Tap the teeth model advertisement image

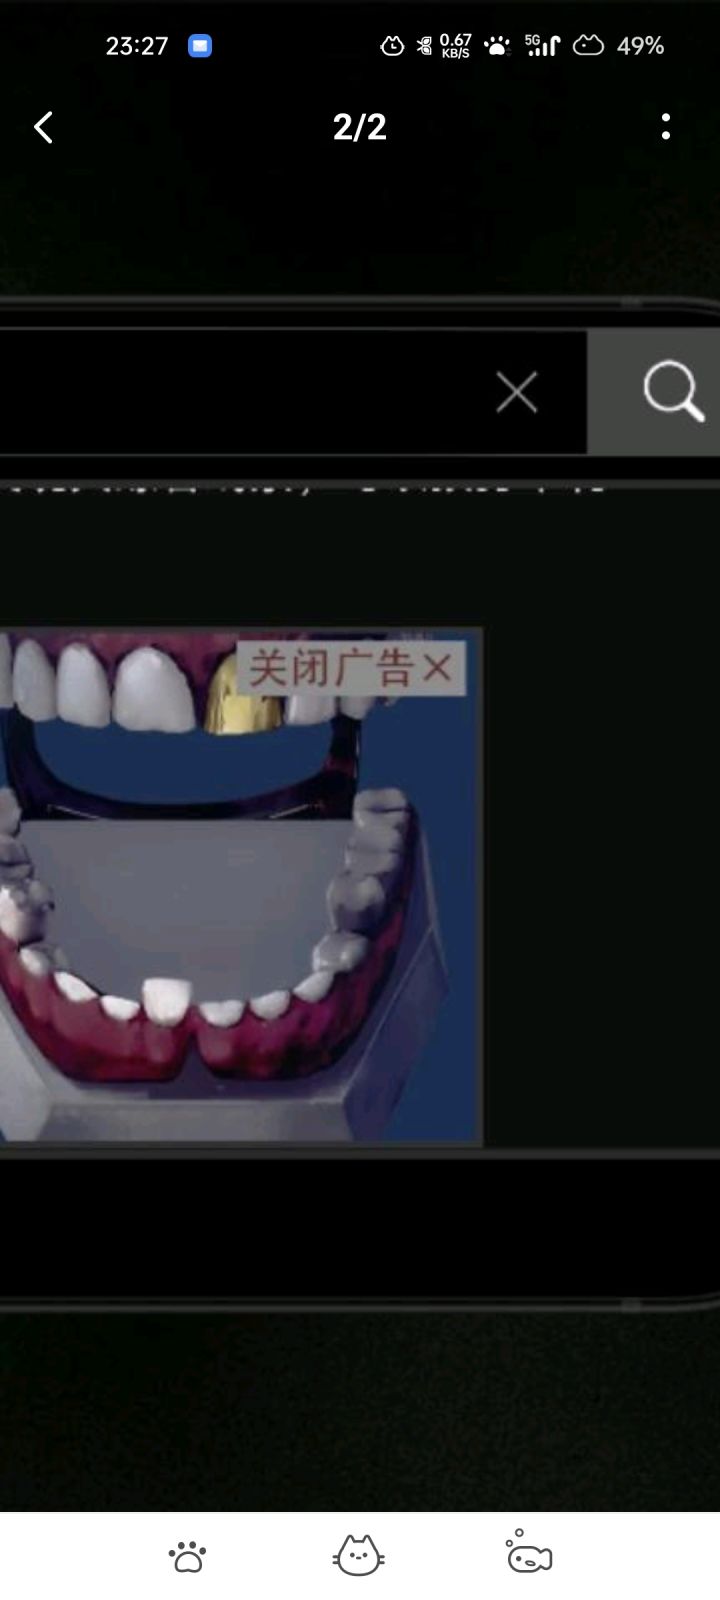(241, 886)
